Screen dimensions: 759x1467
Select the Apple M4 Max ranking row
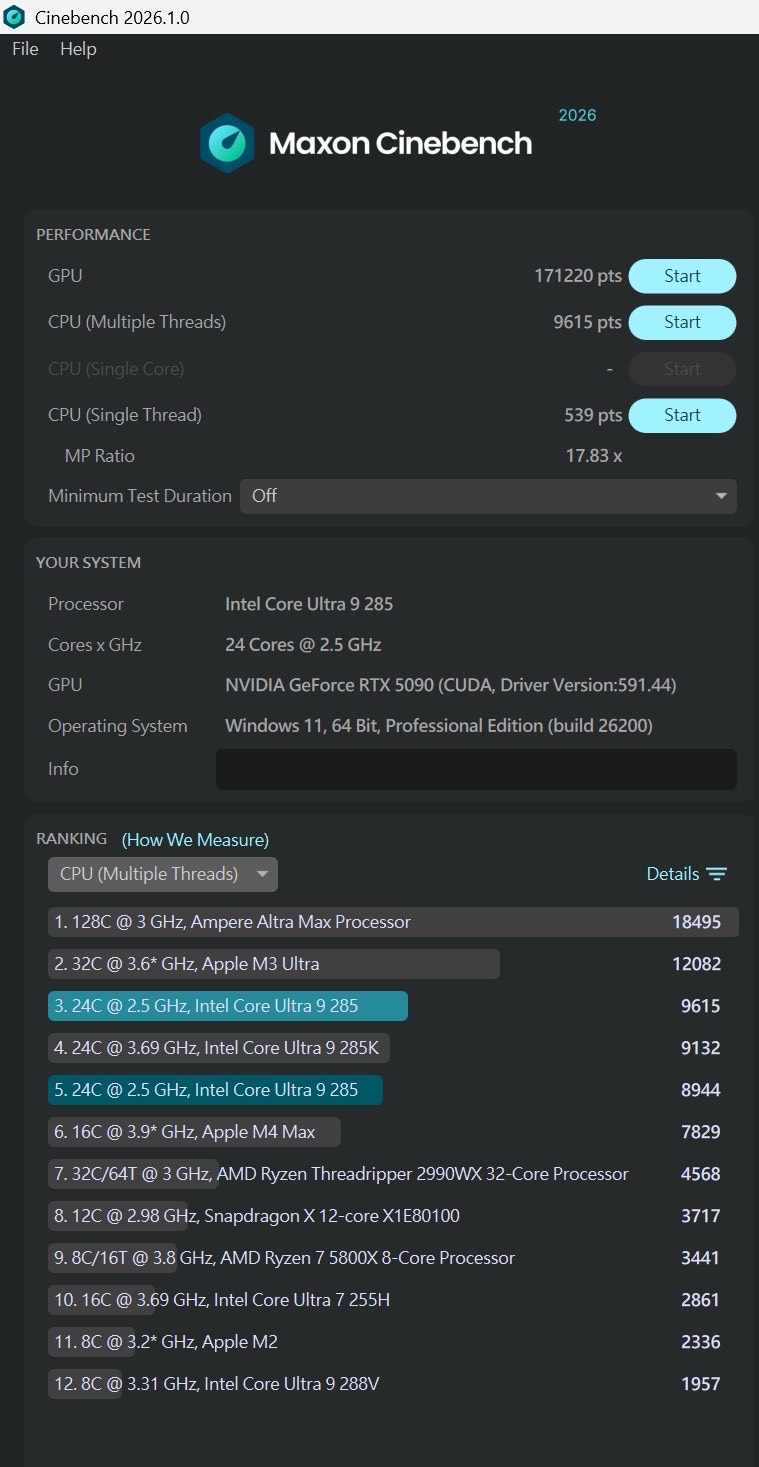[x=194, y=1132]
